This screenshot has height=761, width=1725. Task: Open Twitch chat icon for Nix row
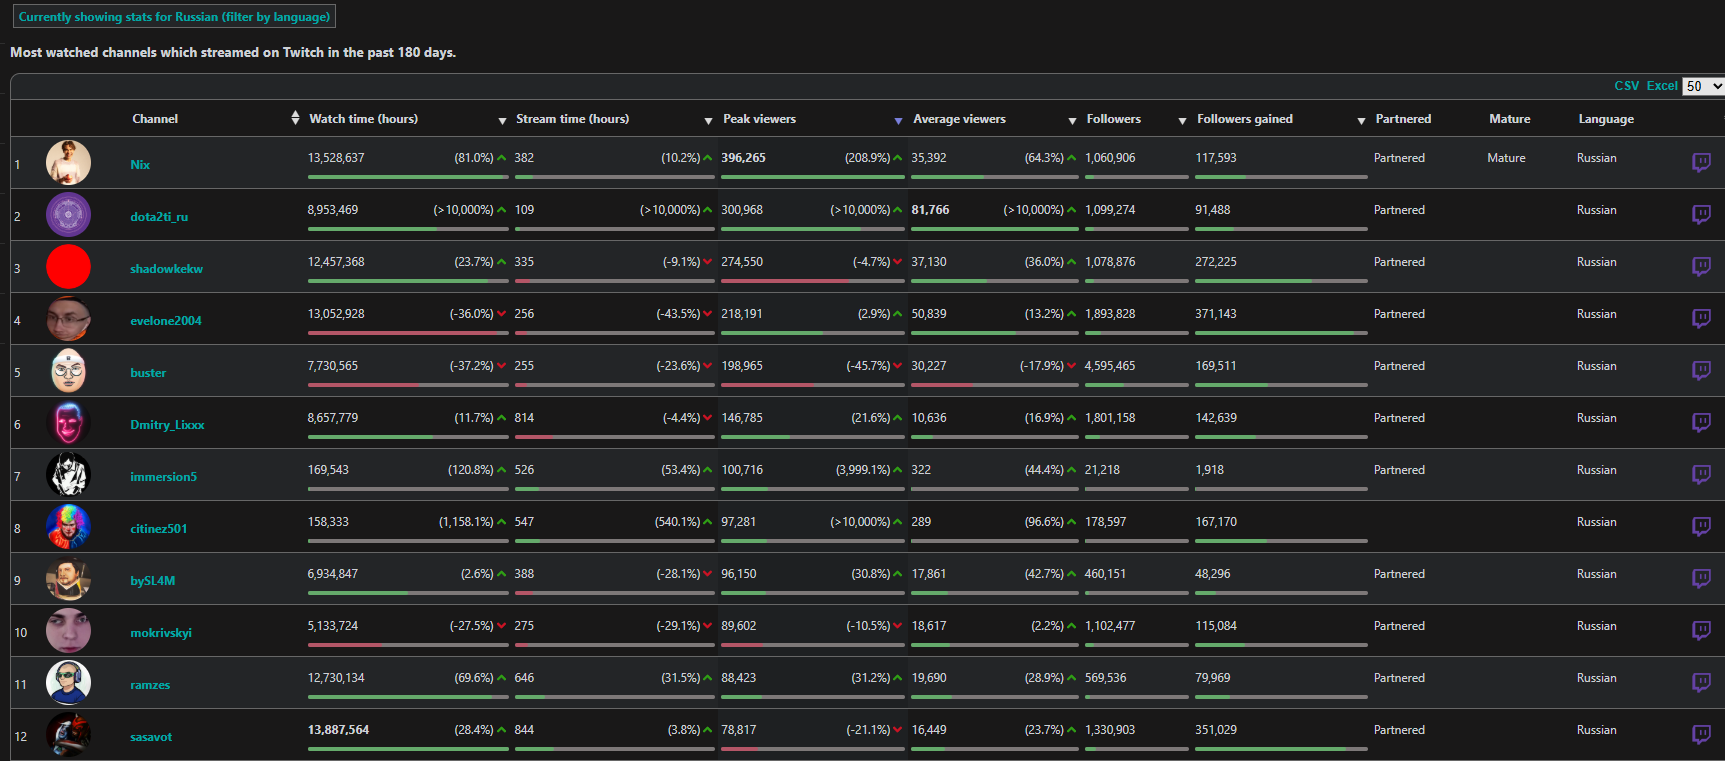tap(1701, 162)
